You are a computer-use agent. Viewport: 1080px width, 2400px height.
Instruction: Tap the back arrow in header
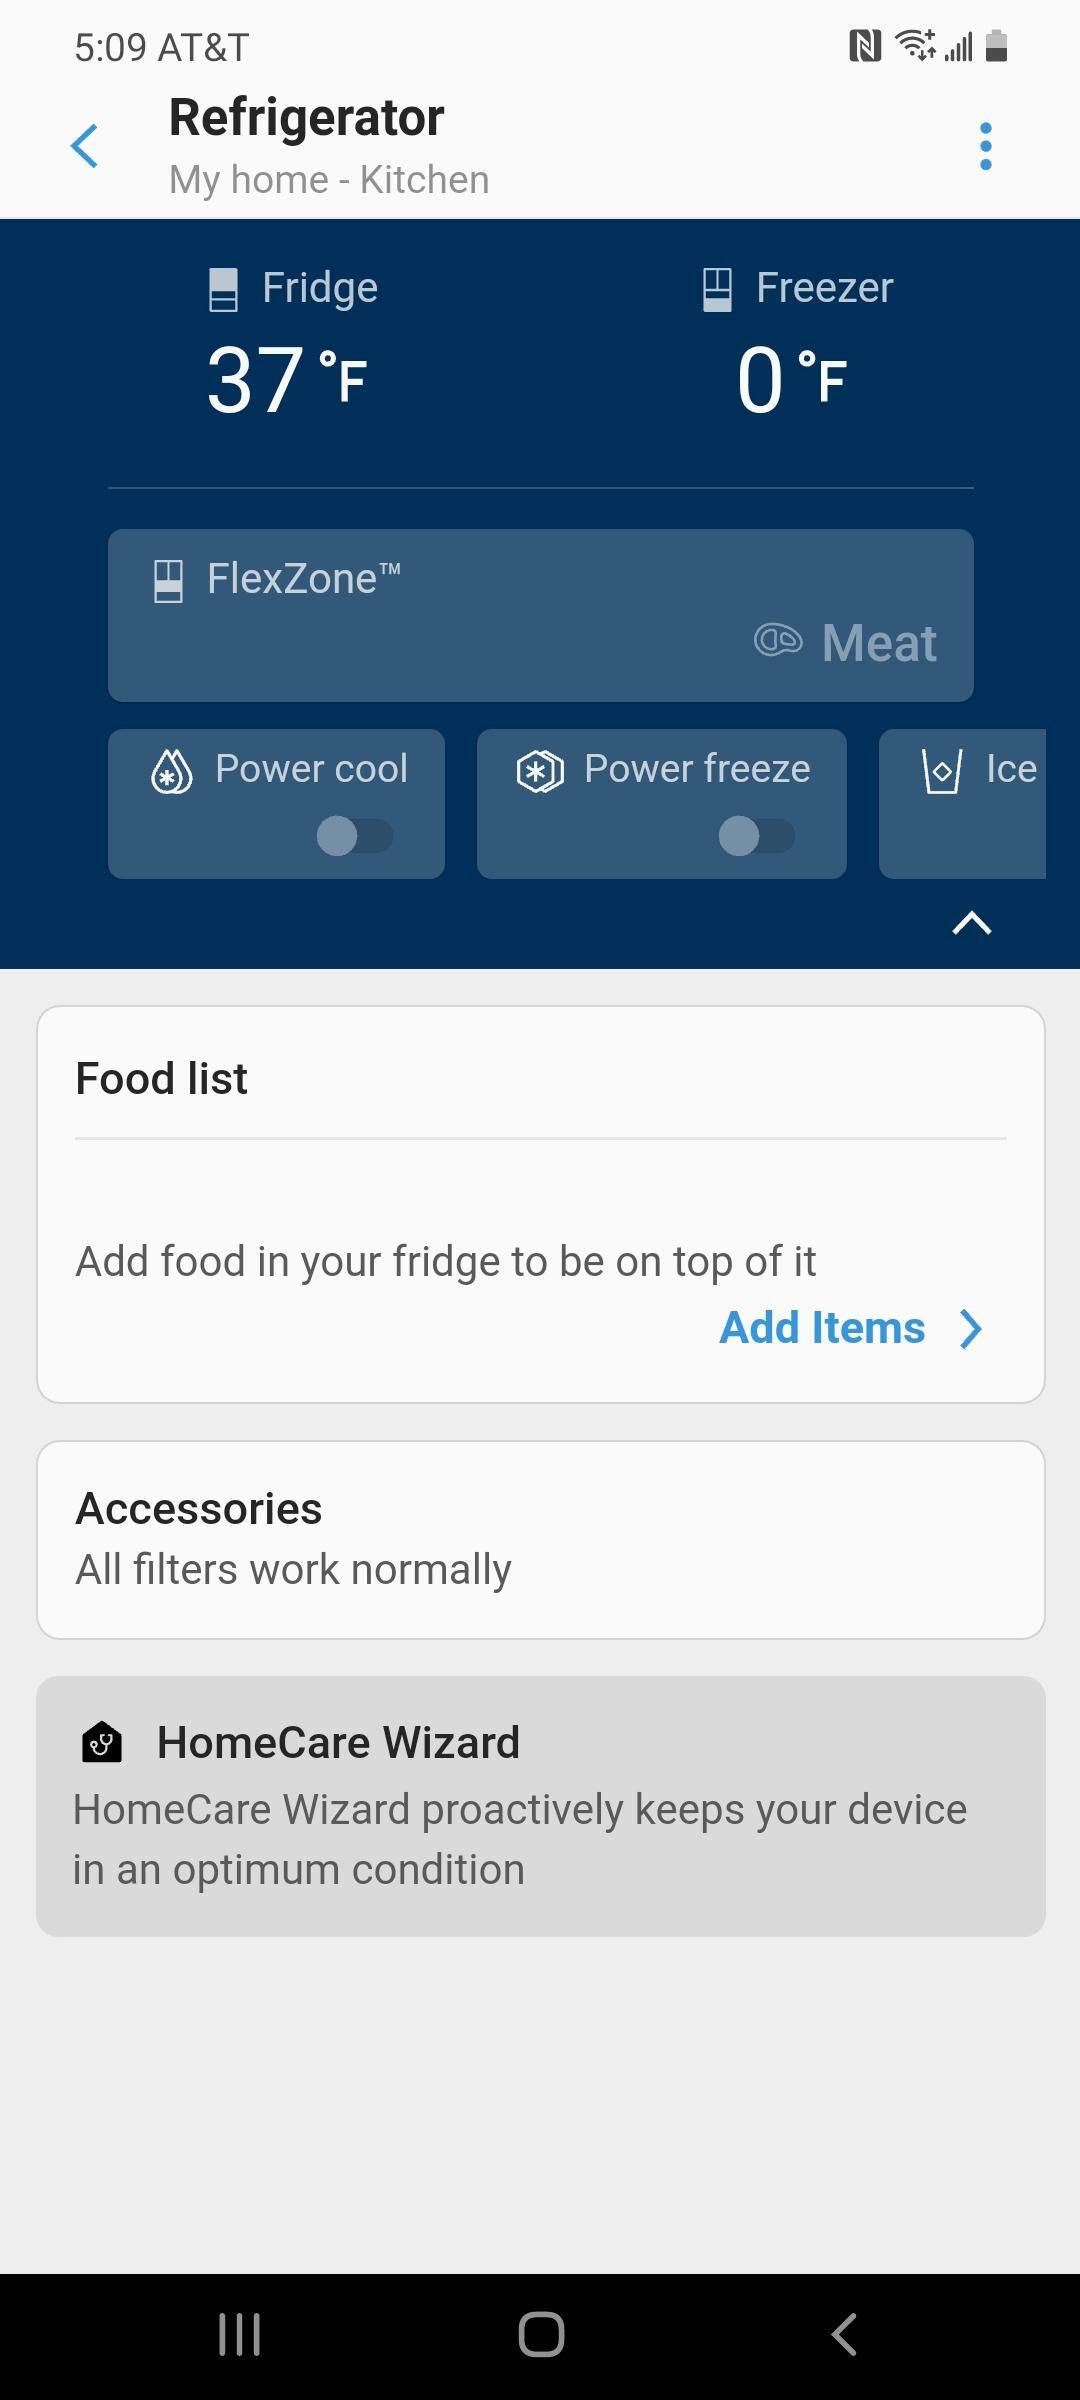[x=85, y=147]
